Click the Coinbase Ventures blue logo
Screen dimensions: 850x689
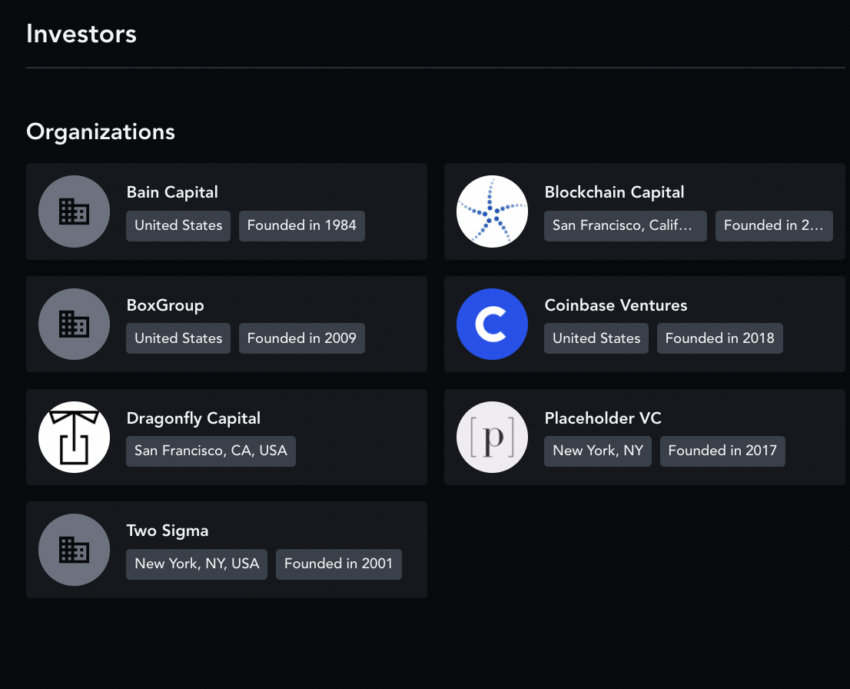point(492,325)
